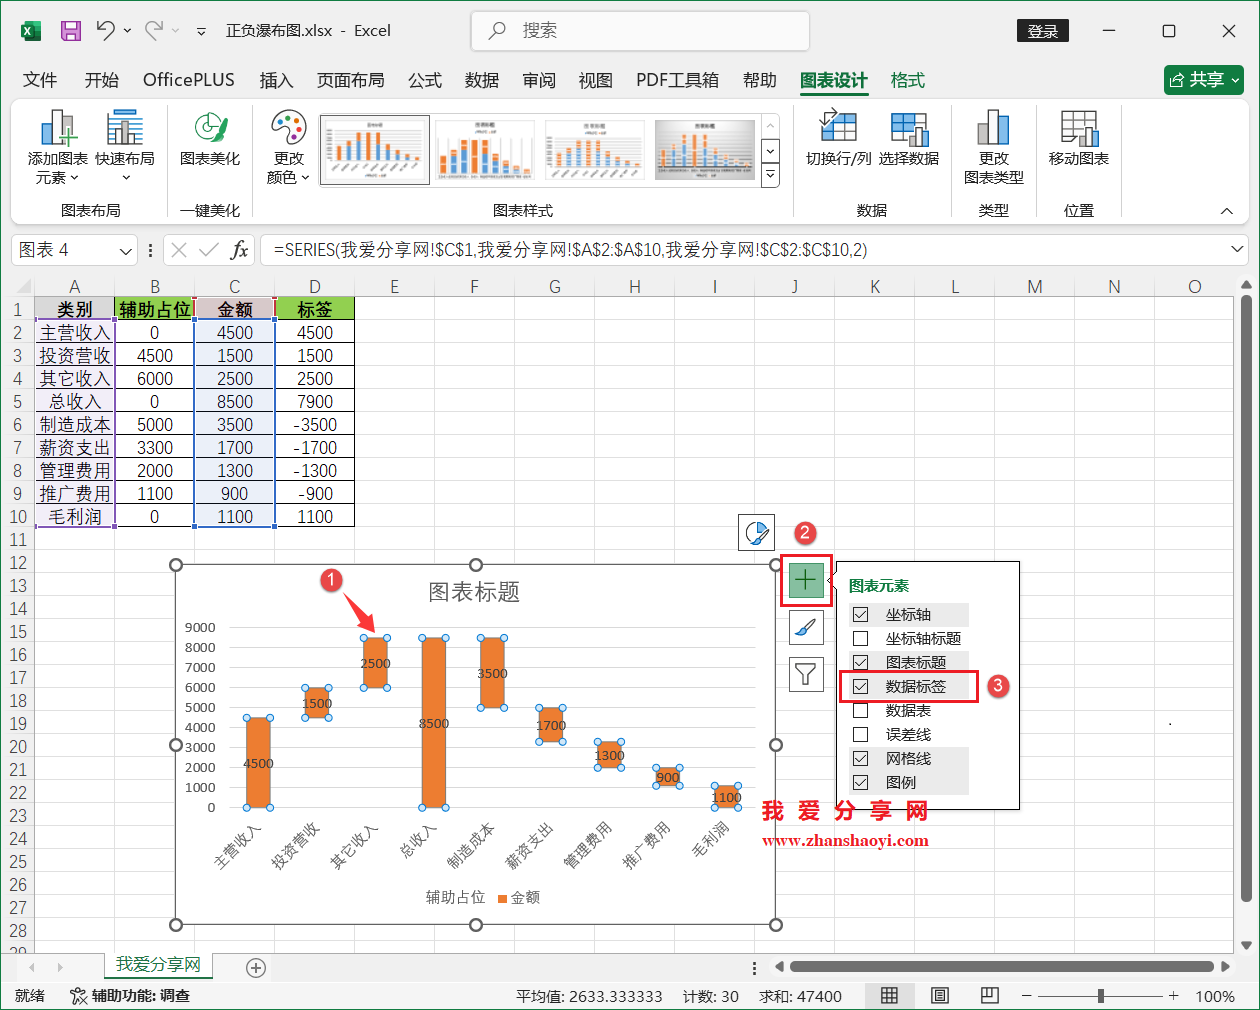Enable the 数据表 chart element

[x=861, y=710]
